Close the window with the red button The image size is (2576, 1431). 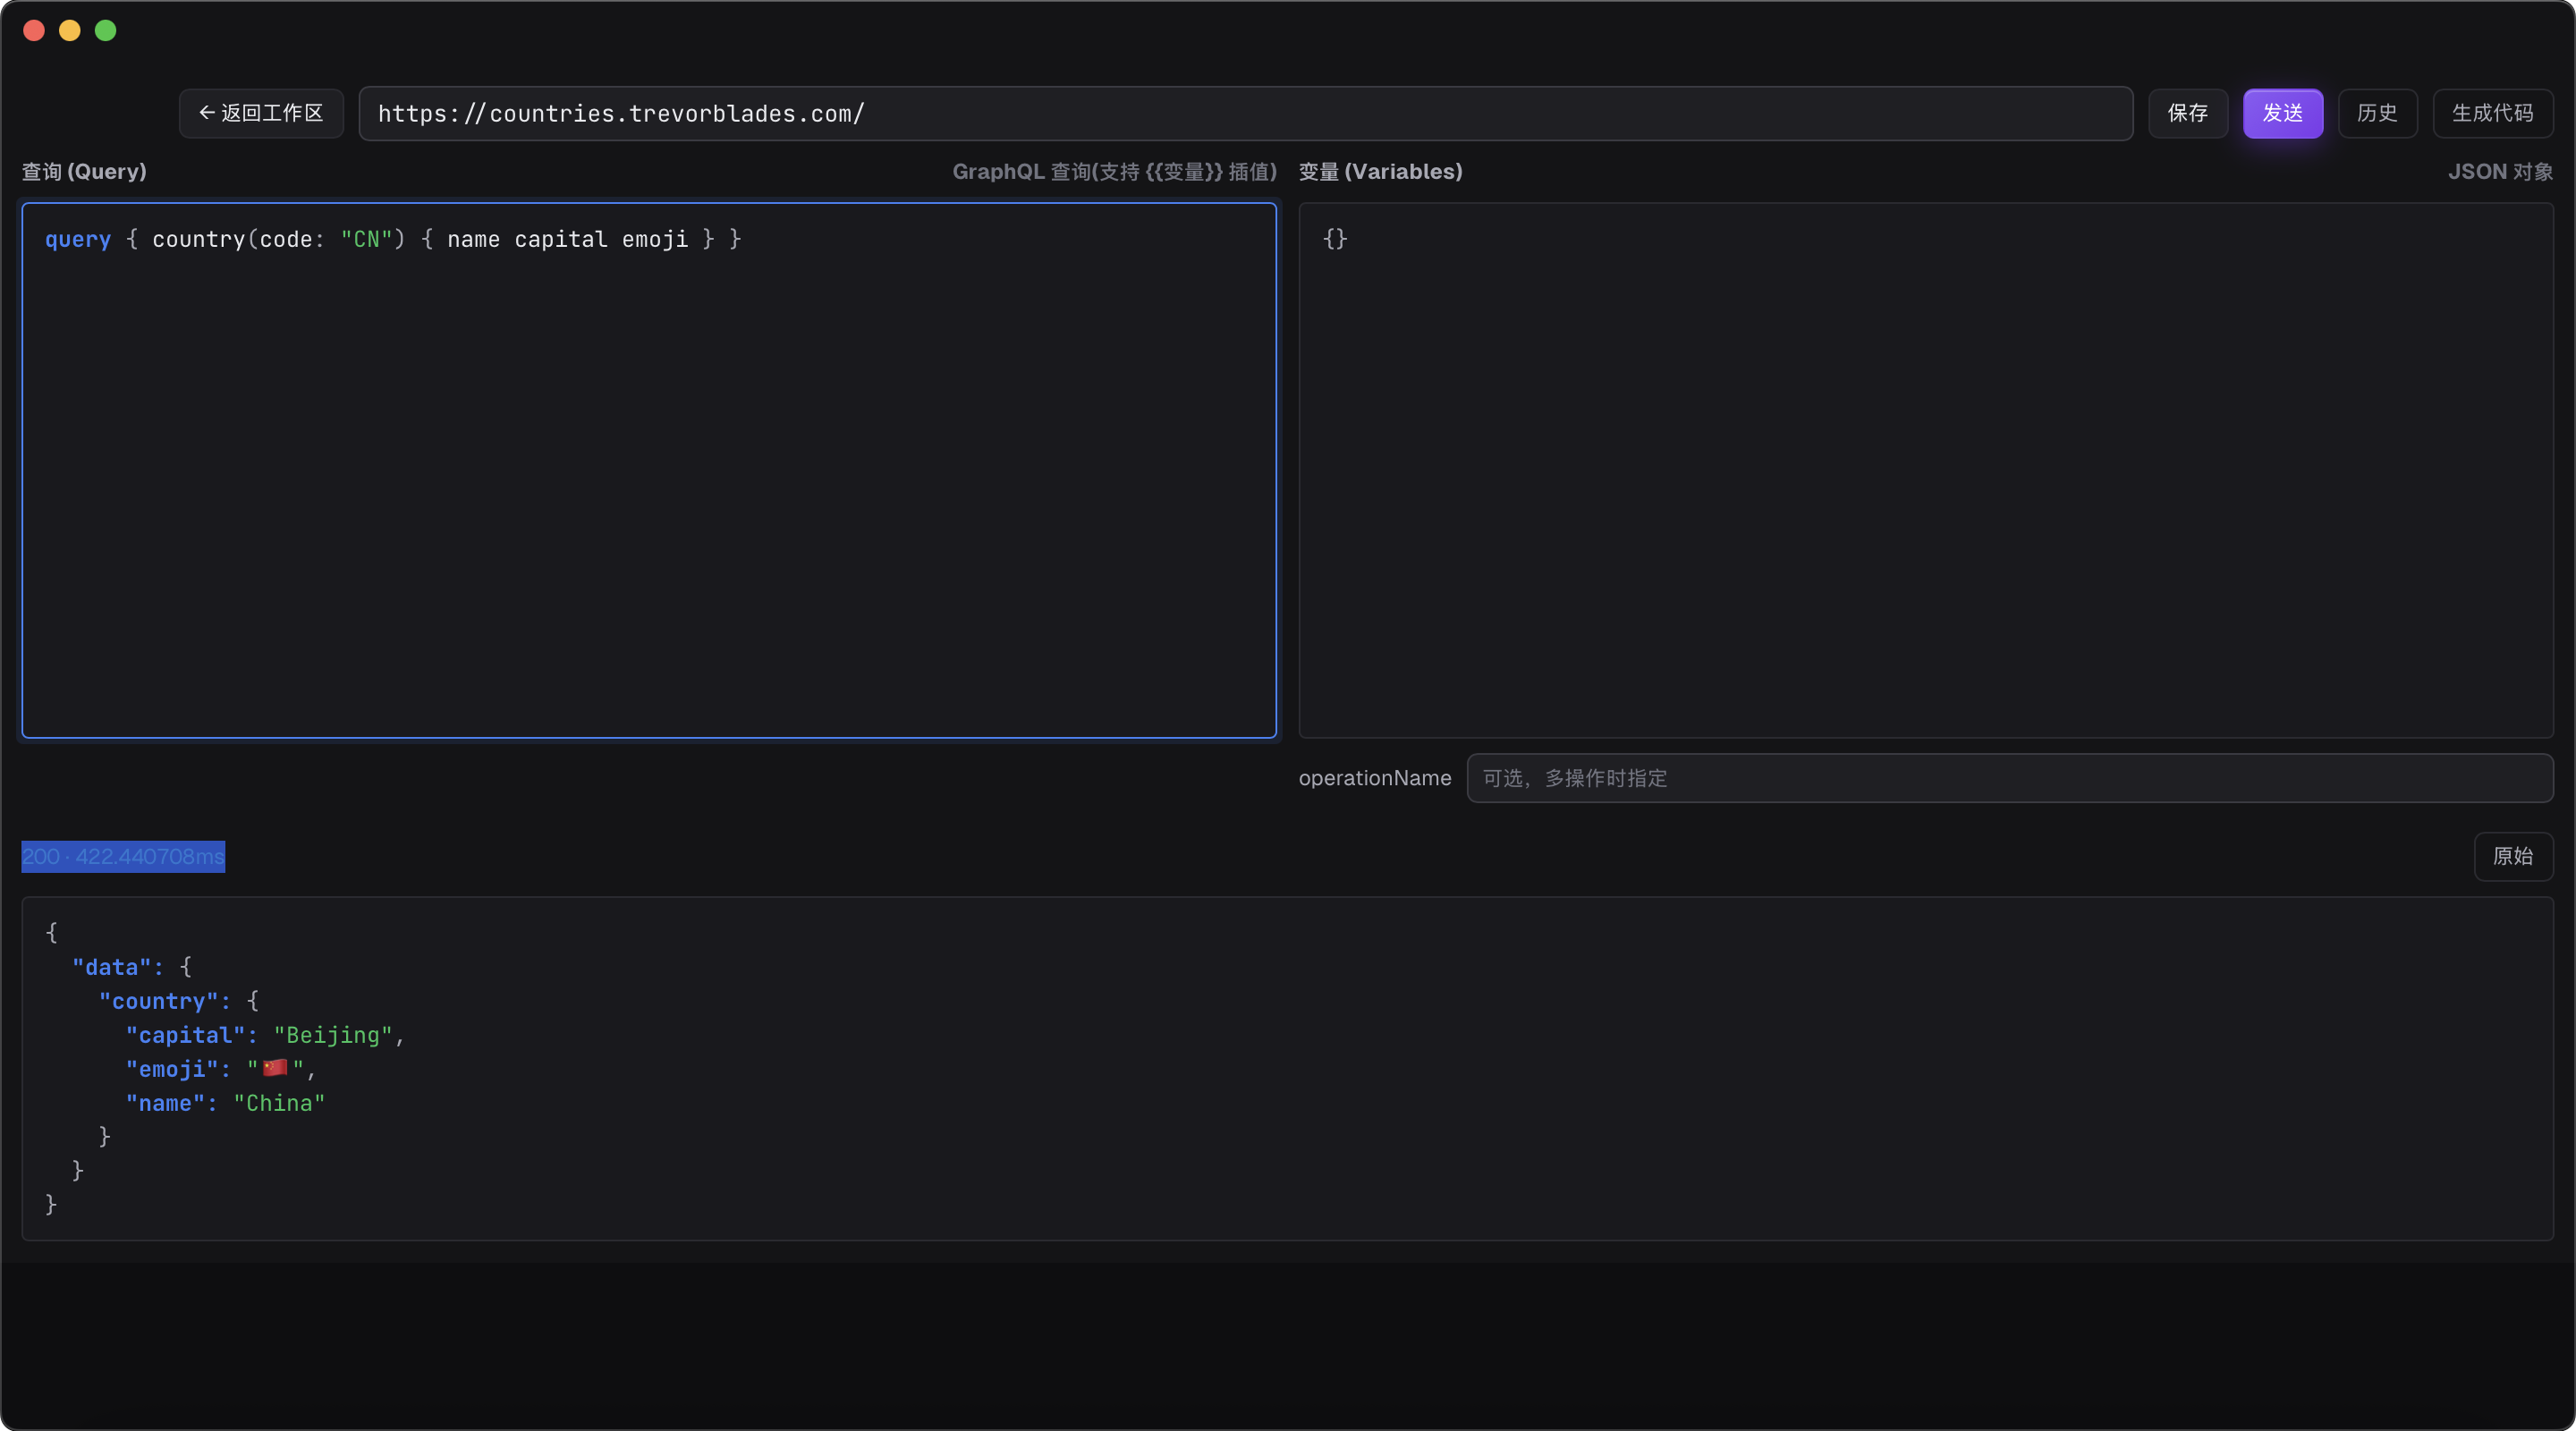click(34, 30)
